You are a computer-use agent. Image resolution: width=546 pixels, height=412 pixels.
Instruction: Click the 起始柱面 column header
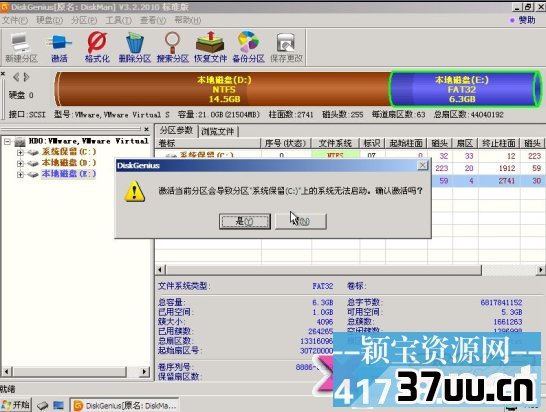click(406, 143)
